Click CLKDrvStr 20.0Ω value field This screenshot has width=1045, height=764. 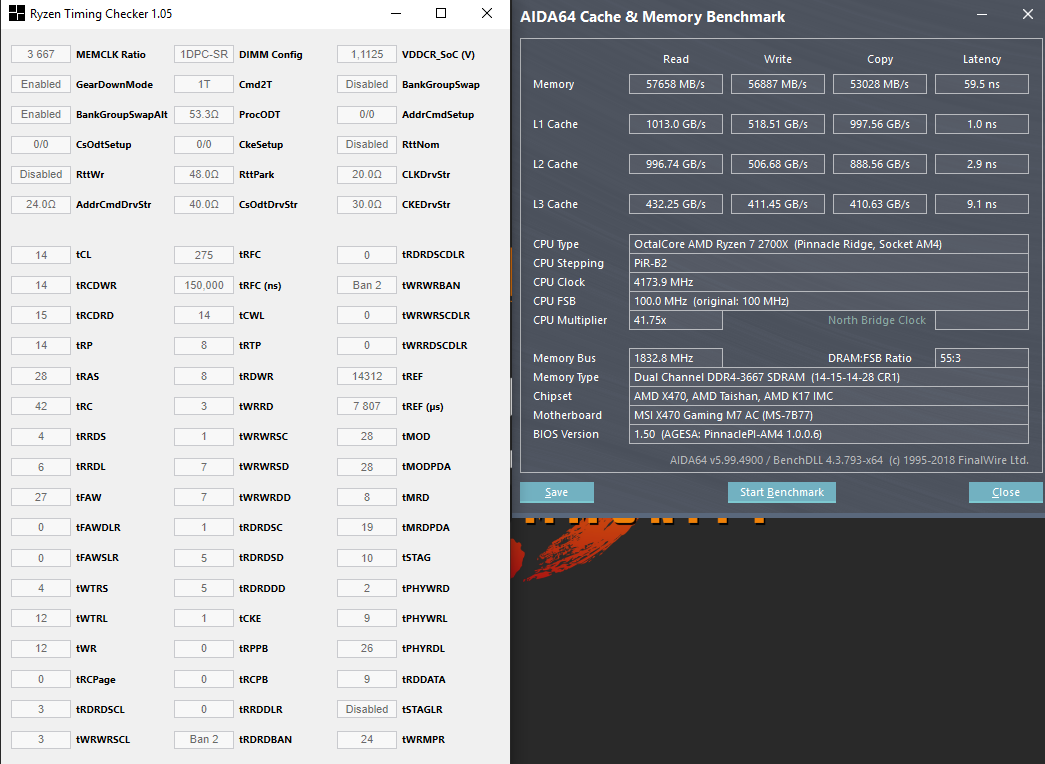click(x=367, y=174)
